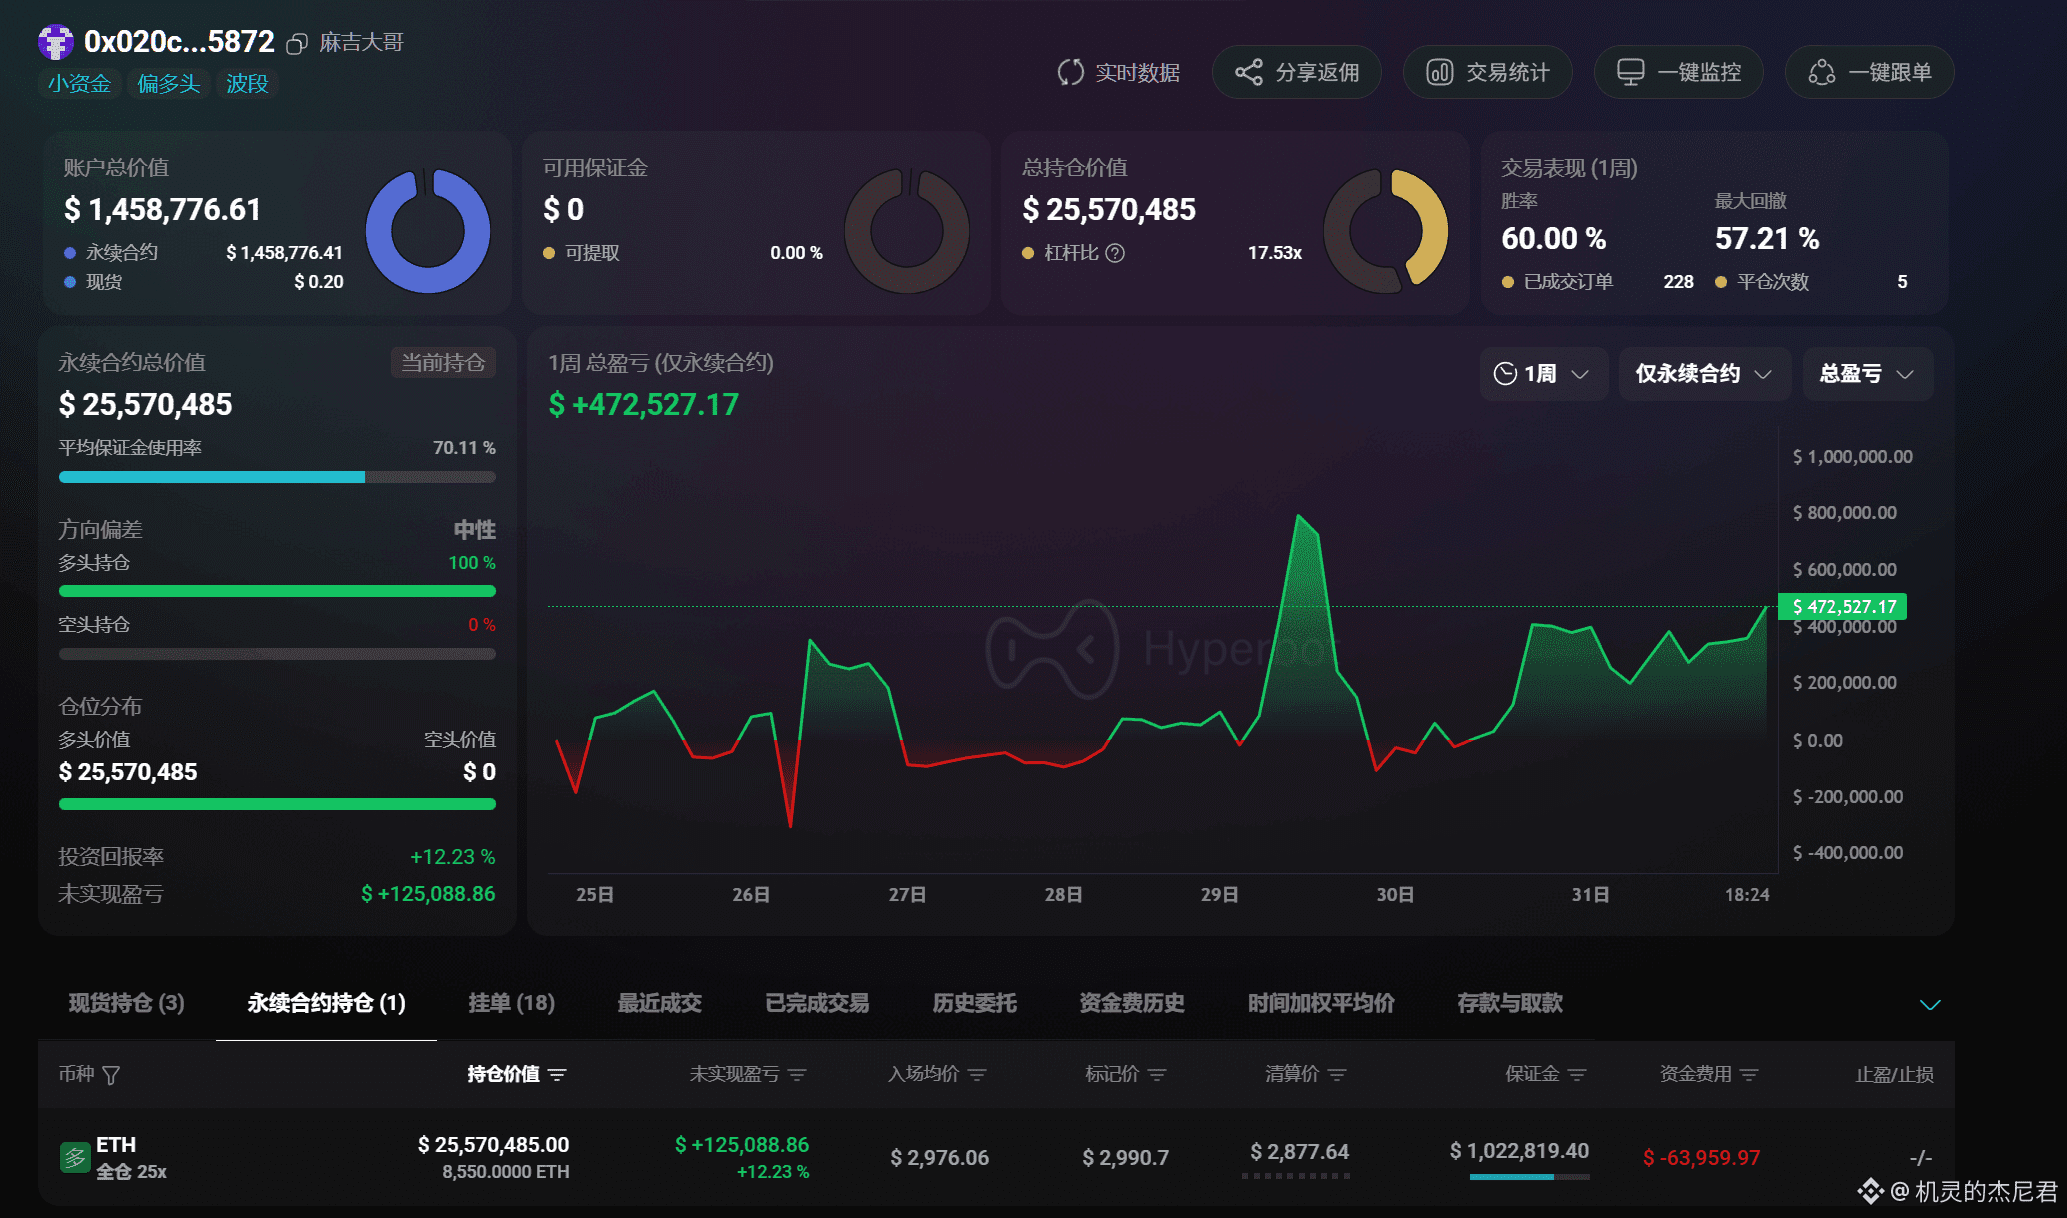
Task: Click the 币种 filter funnel icon
Action: pyautogui.click(x=111, y=1075)
